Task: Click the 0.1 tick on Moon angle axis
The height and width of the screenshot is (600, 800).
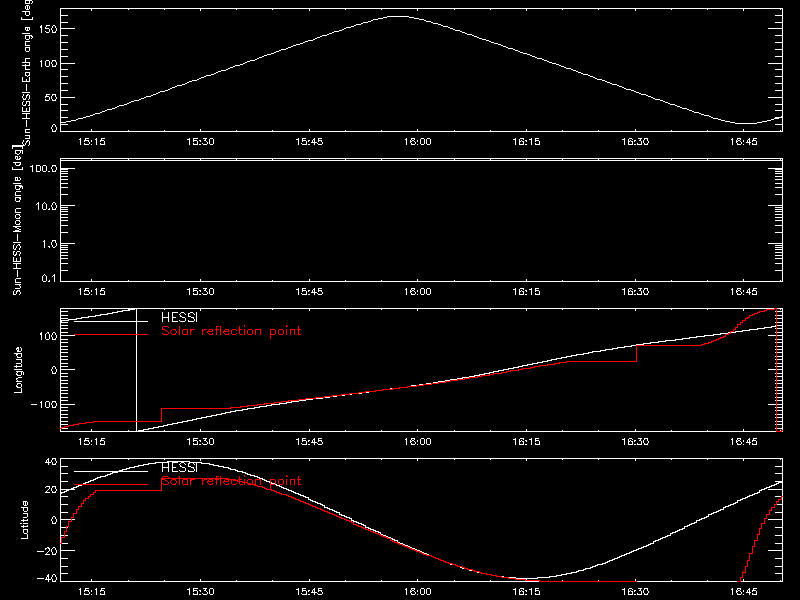Action: [x=49, y=278]
